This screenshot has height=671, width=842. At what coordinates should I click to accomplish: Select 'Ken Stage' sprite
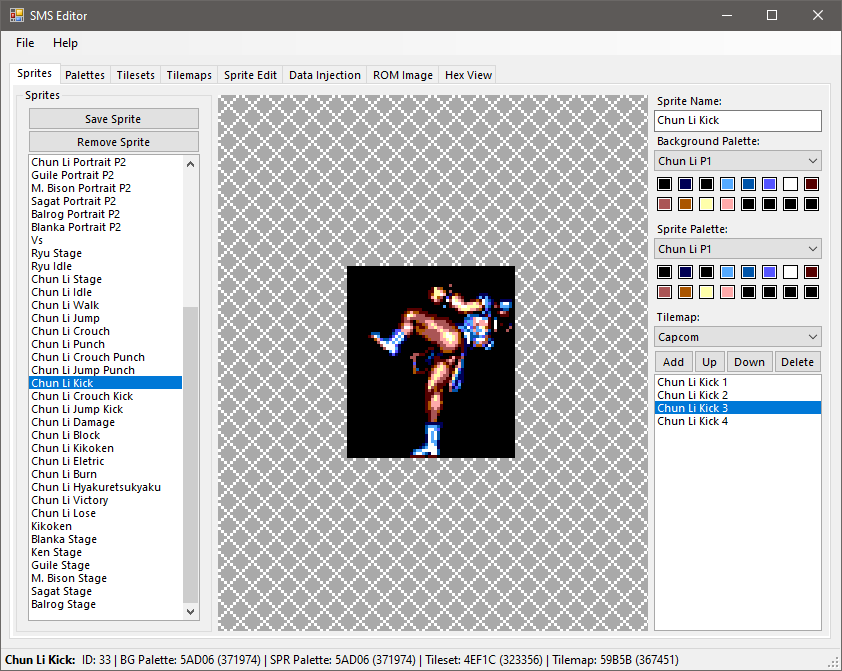click(x=106, y=552)
